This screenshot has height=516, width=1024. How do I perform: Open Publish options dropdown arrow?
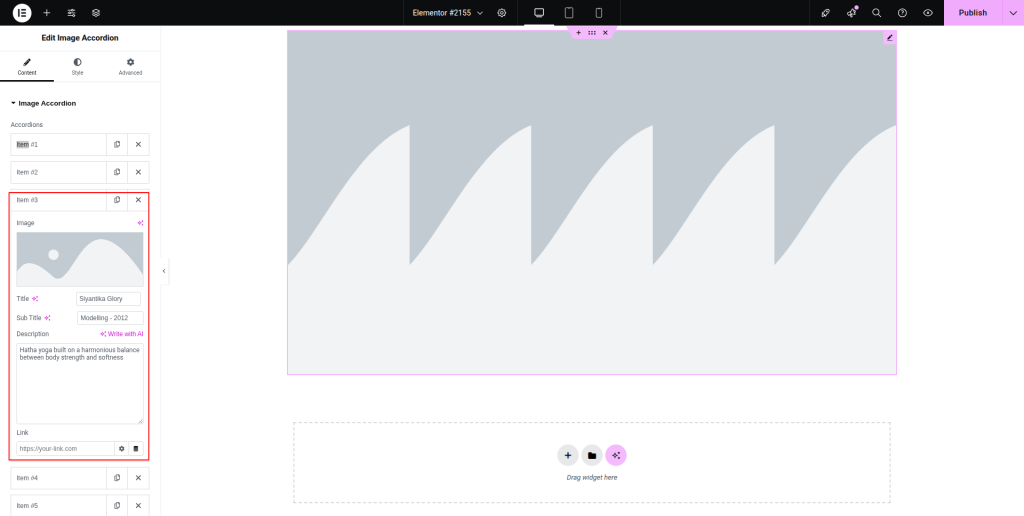[1013, 12]
